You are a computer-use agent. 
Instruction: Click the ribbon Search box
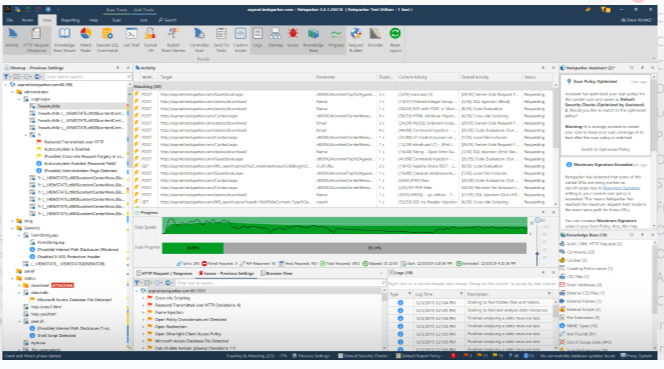coord(168,20)
